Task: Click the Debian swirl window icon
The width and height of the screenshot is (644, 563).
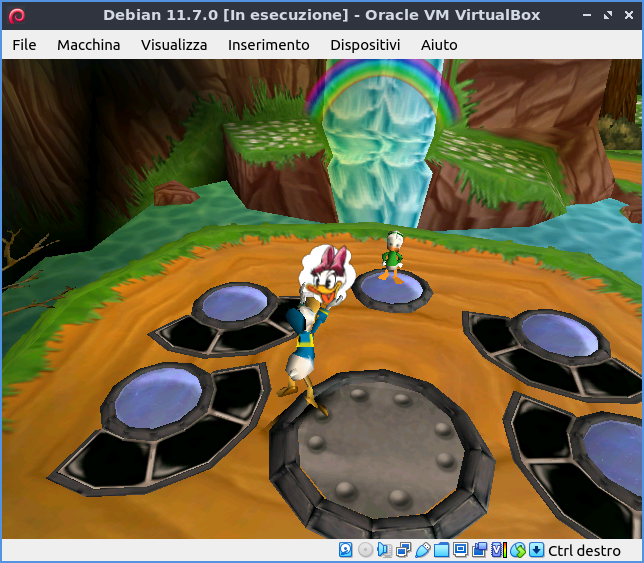Action: tap(17, 16)
